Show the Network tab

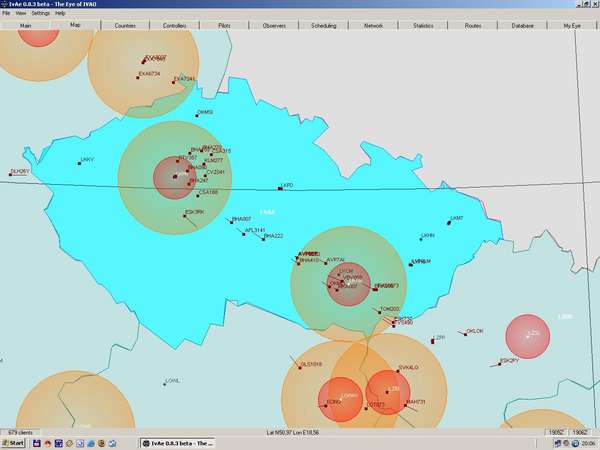(373, 26)
